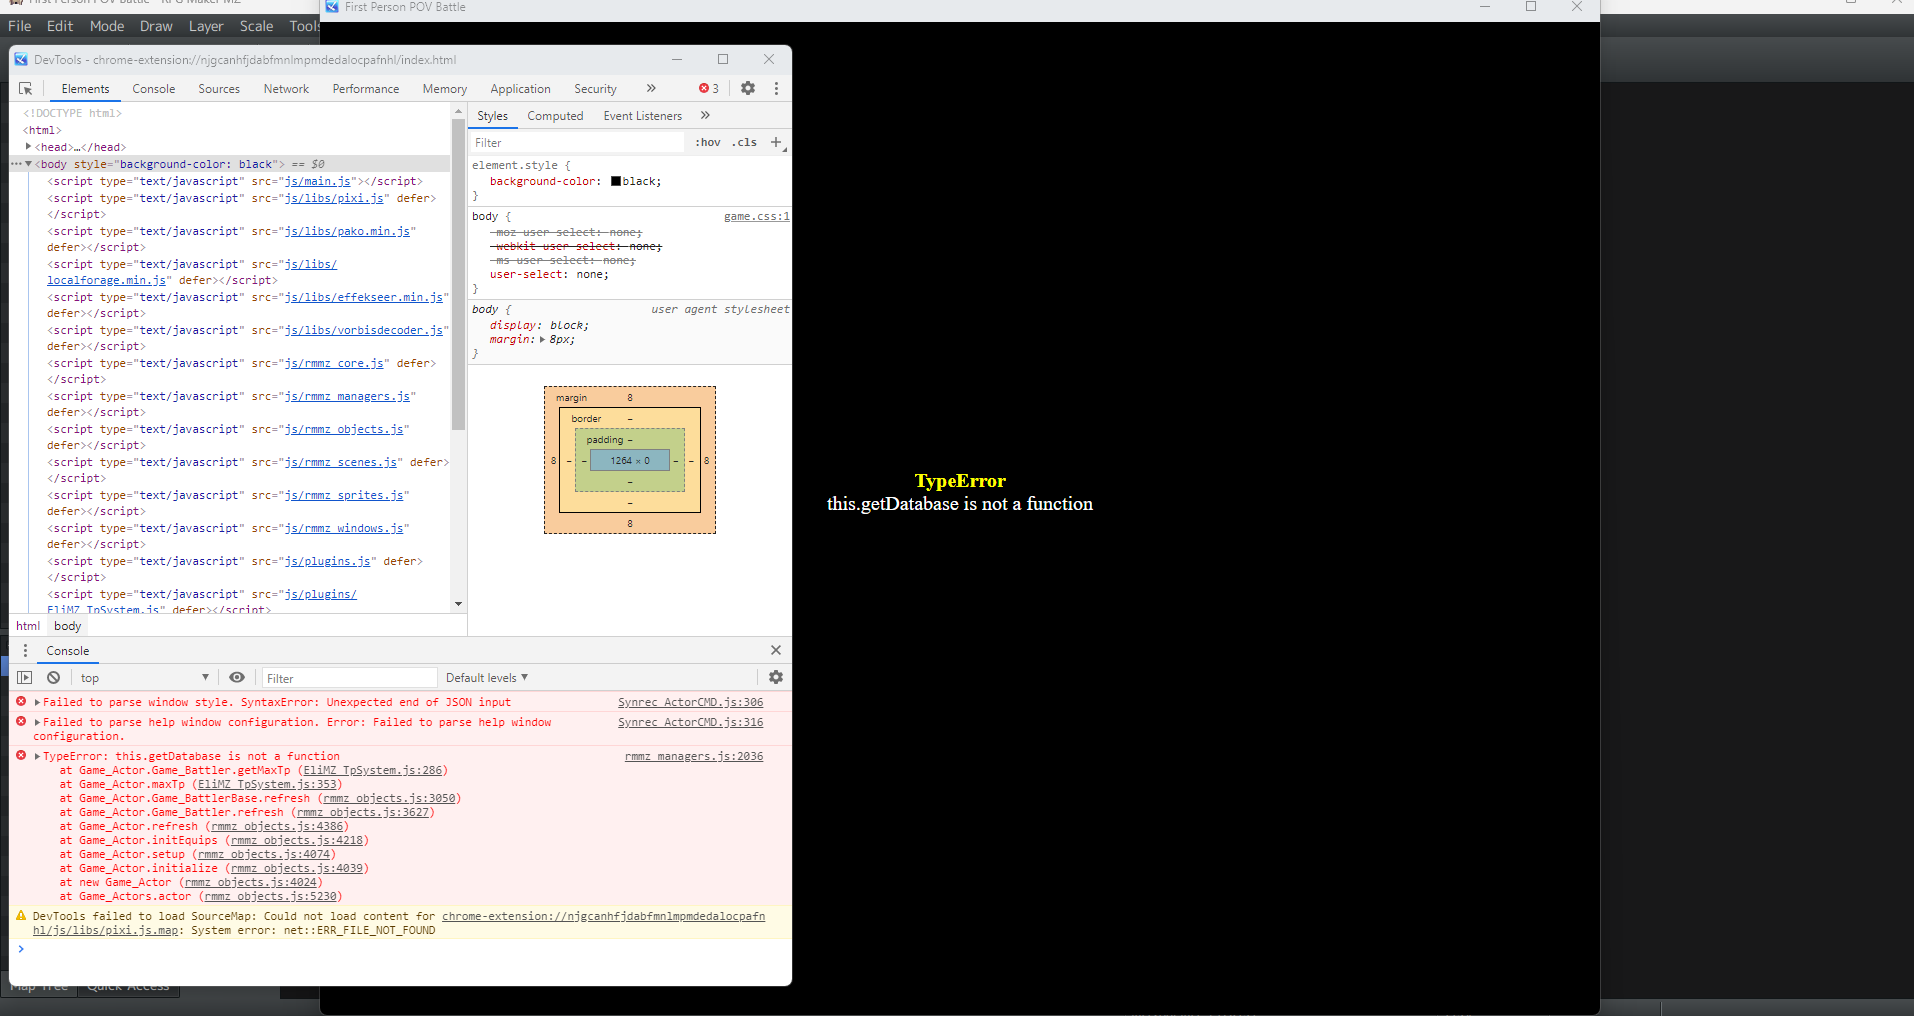Open File menu in RPG Maker
1914x1016 pixels.
20,26
